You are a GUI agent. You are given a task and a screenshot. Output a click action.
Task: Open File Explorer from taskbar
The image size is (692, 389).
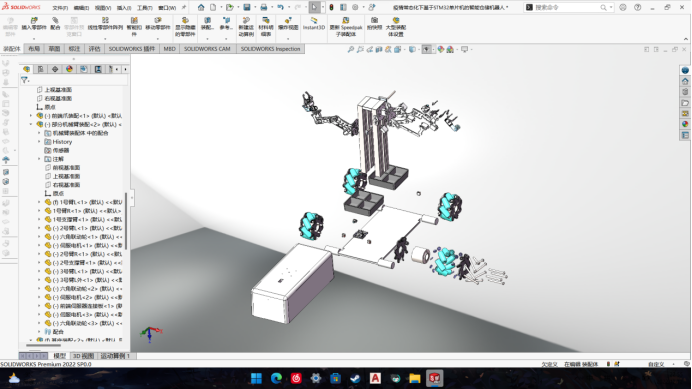[x=414, y=378]
